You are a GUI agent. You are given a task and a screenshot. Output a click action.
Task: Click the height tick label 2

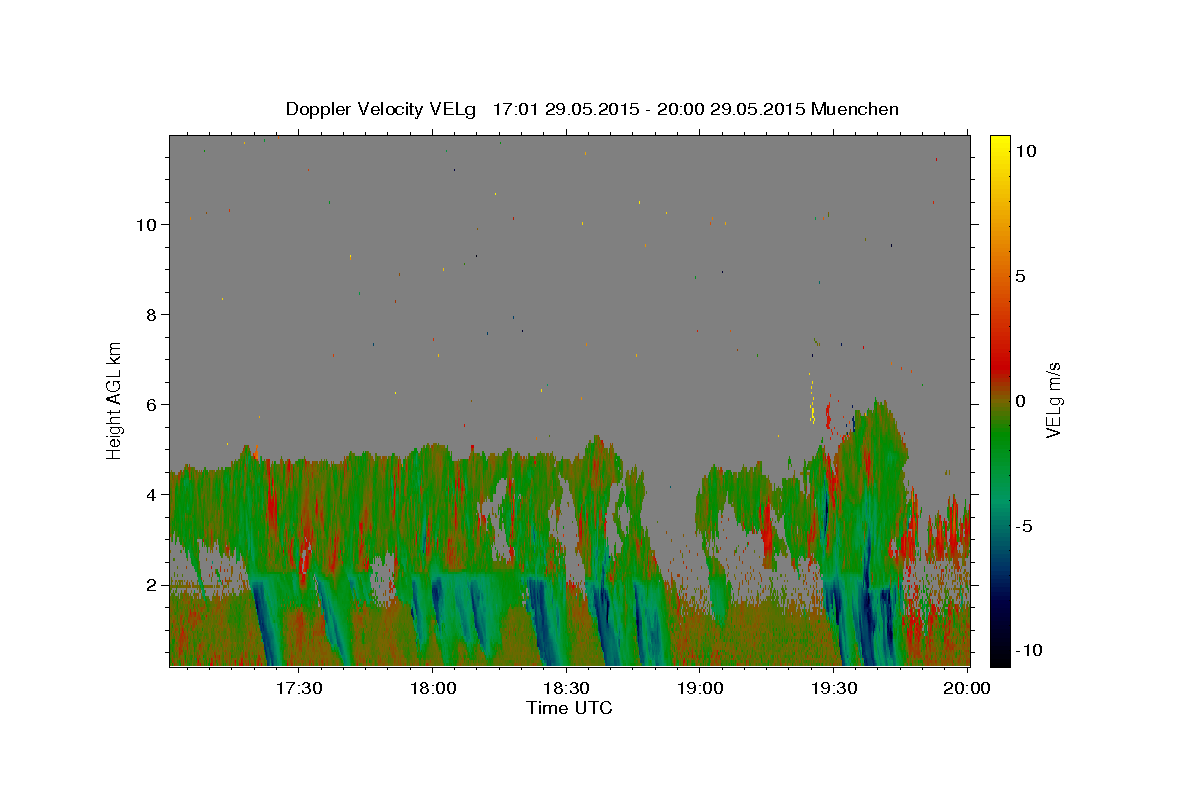(152, 584)
